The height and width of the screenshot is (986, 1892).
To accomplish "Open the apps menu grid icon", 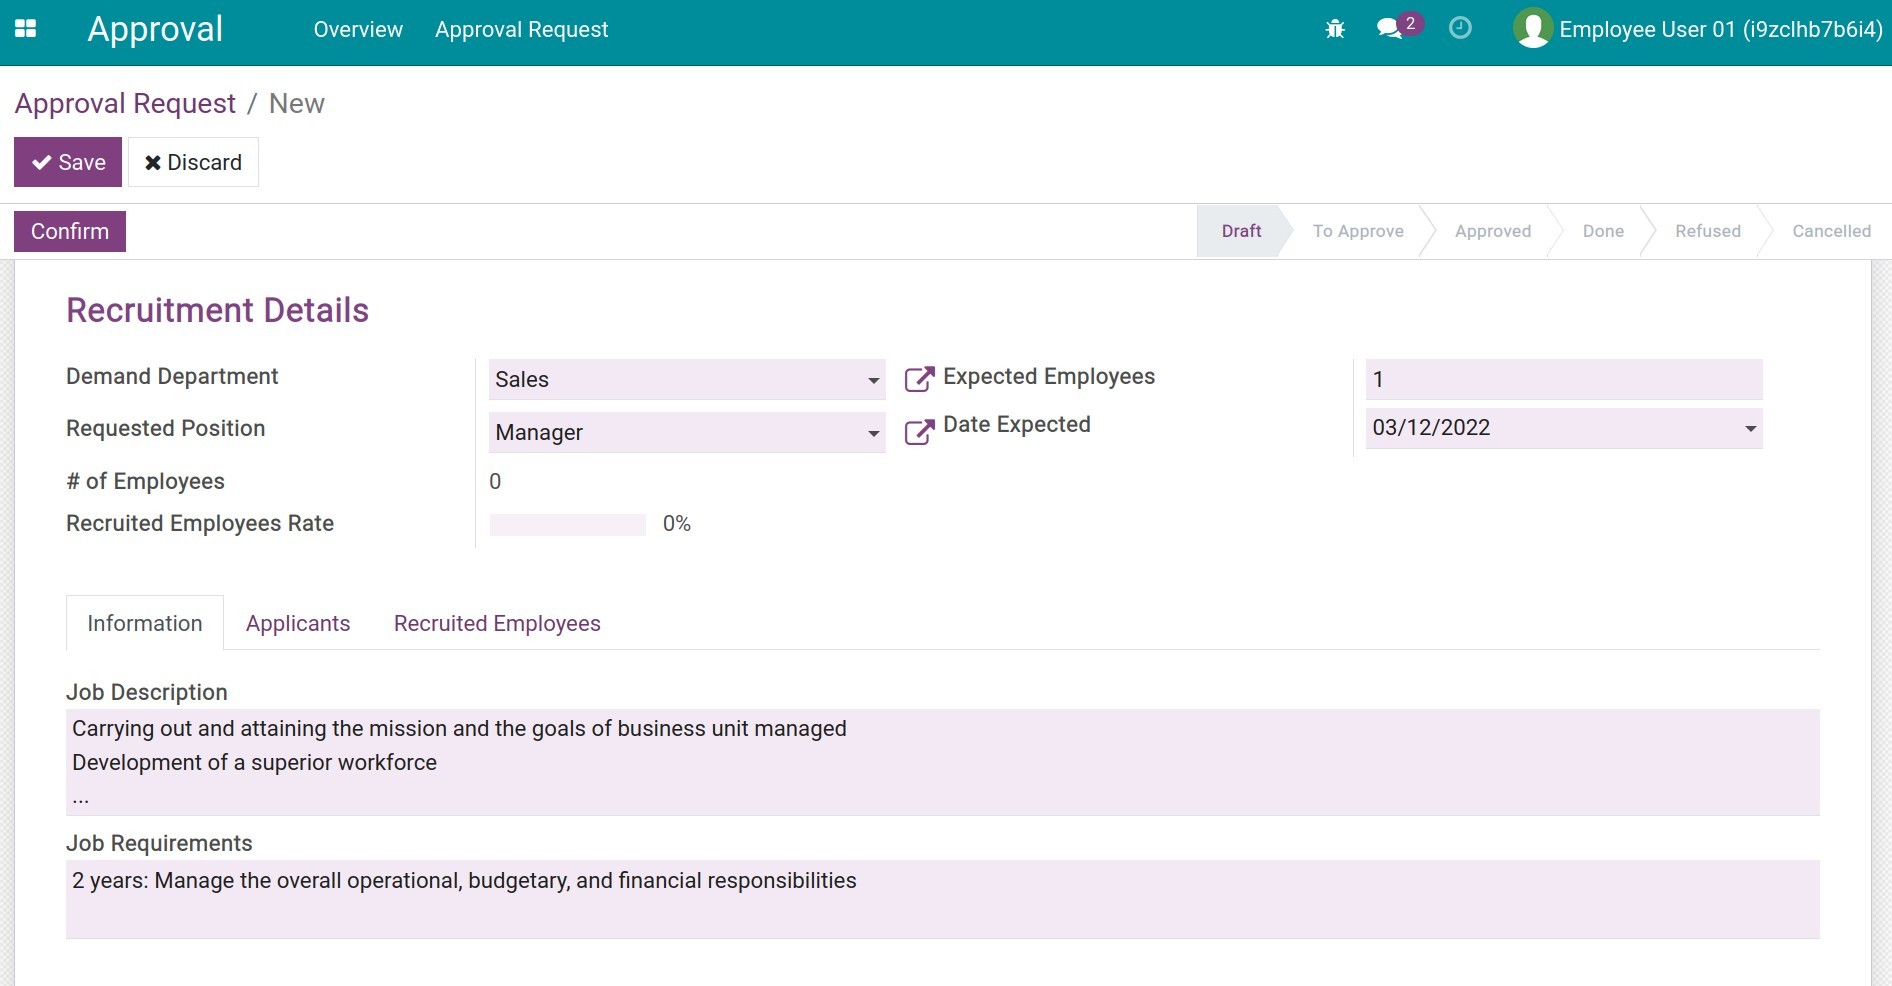I will click(x=25, y=29).
